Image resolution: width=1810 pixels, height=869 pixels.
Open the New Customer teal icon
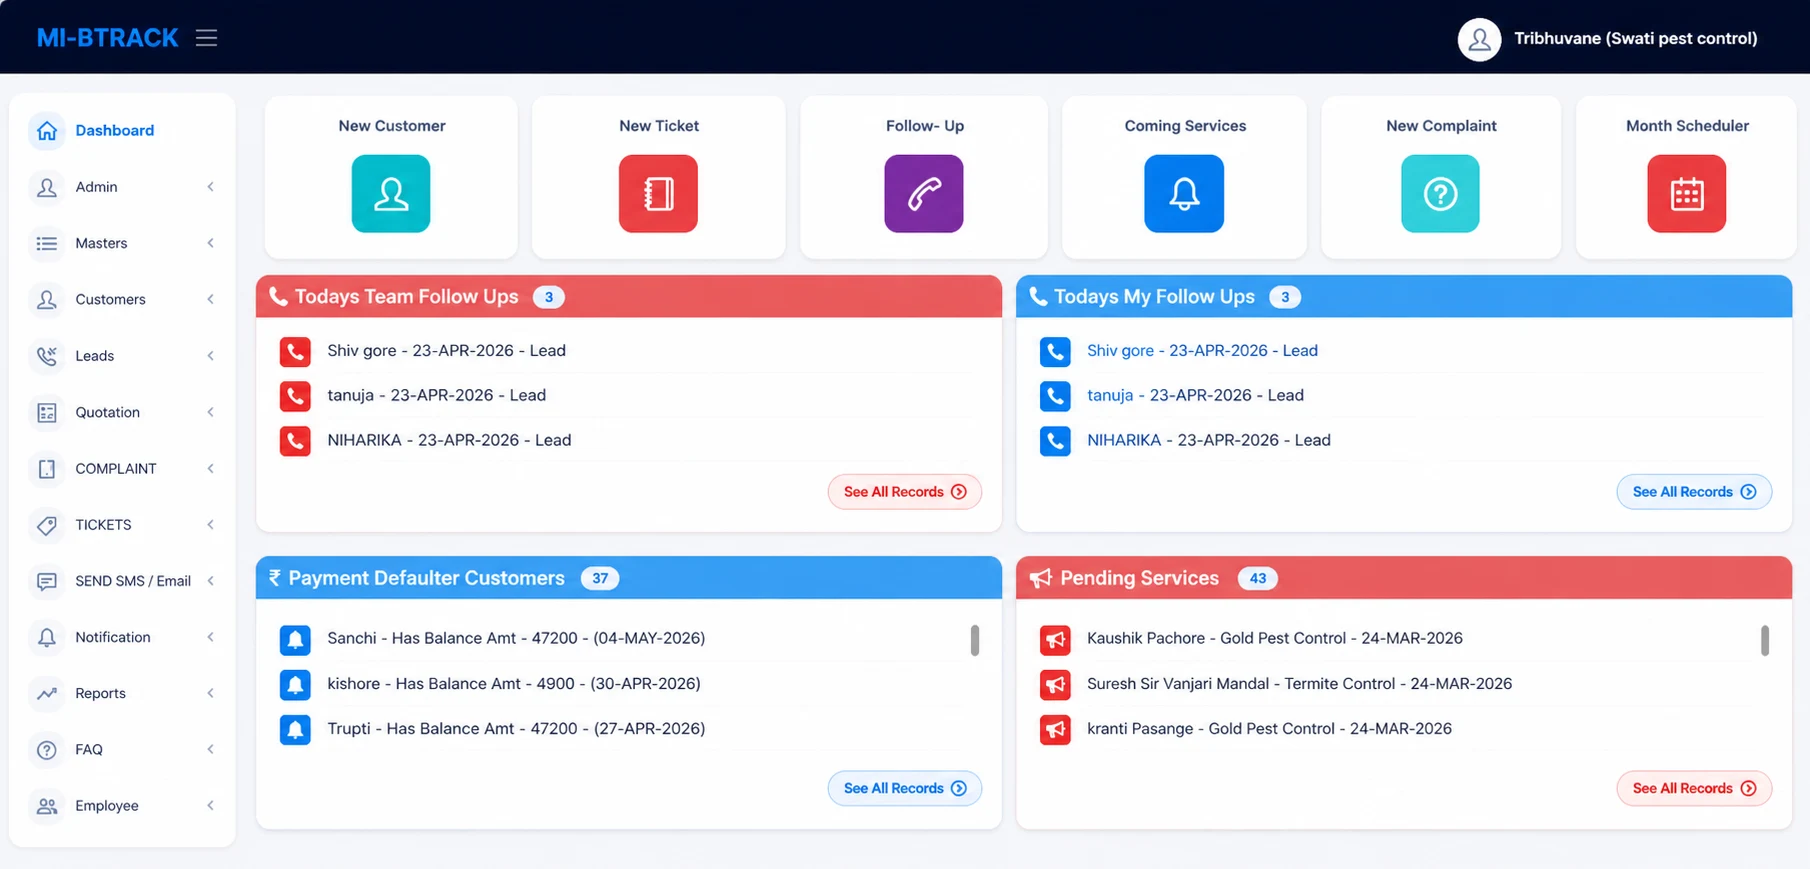coord(391,193)
